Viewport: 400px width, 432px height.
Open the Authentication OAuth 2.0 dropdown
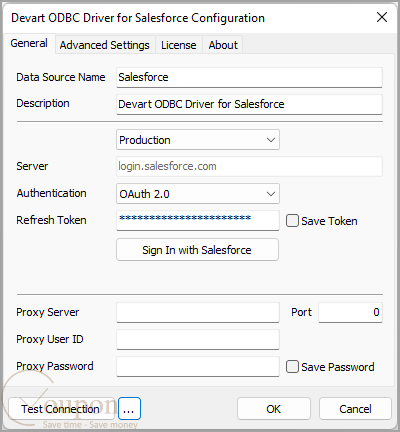[198, 194]
